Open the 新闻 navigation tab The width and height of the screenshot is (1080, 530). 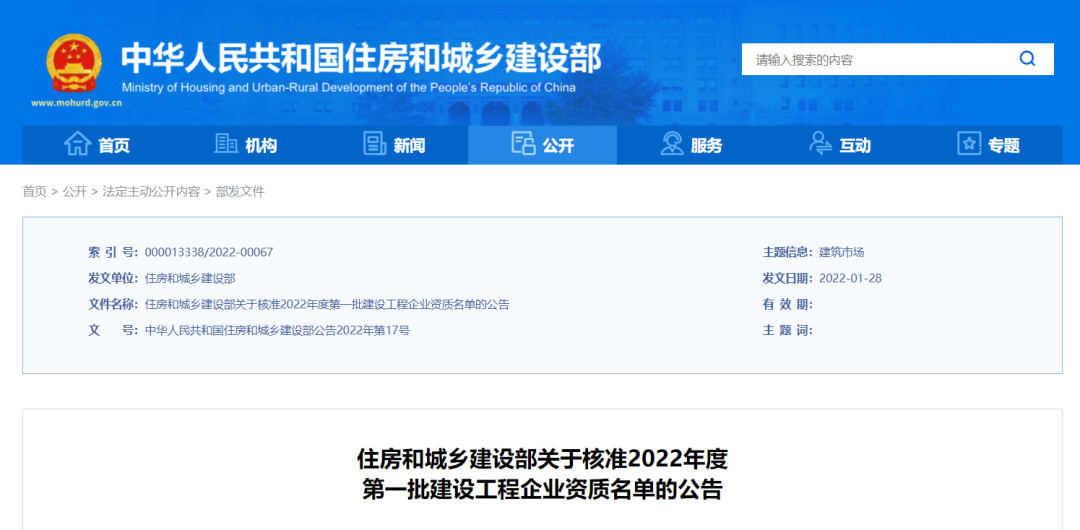point(394,145)
